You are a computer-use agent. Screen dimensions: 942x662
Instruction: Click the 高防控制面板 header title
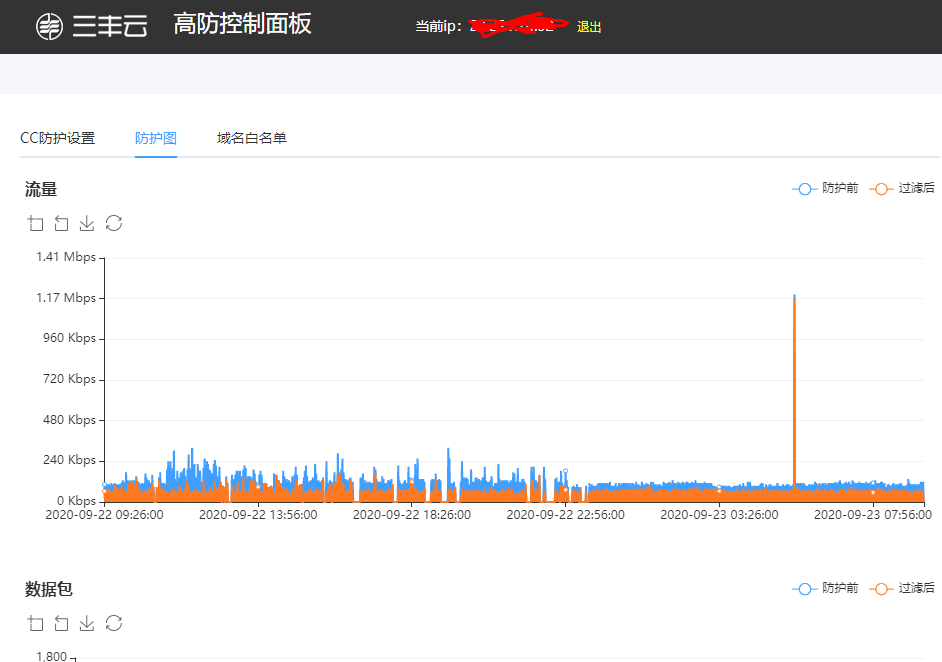click(x=242, y=25)
